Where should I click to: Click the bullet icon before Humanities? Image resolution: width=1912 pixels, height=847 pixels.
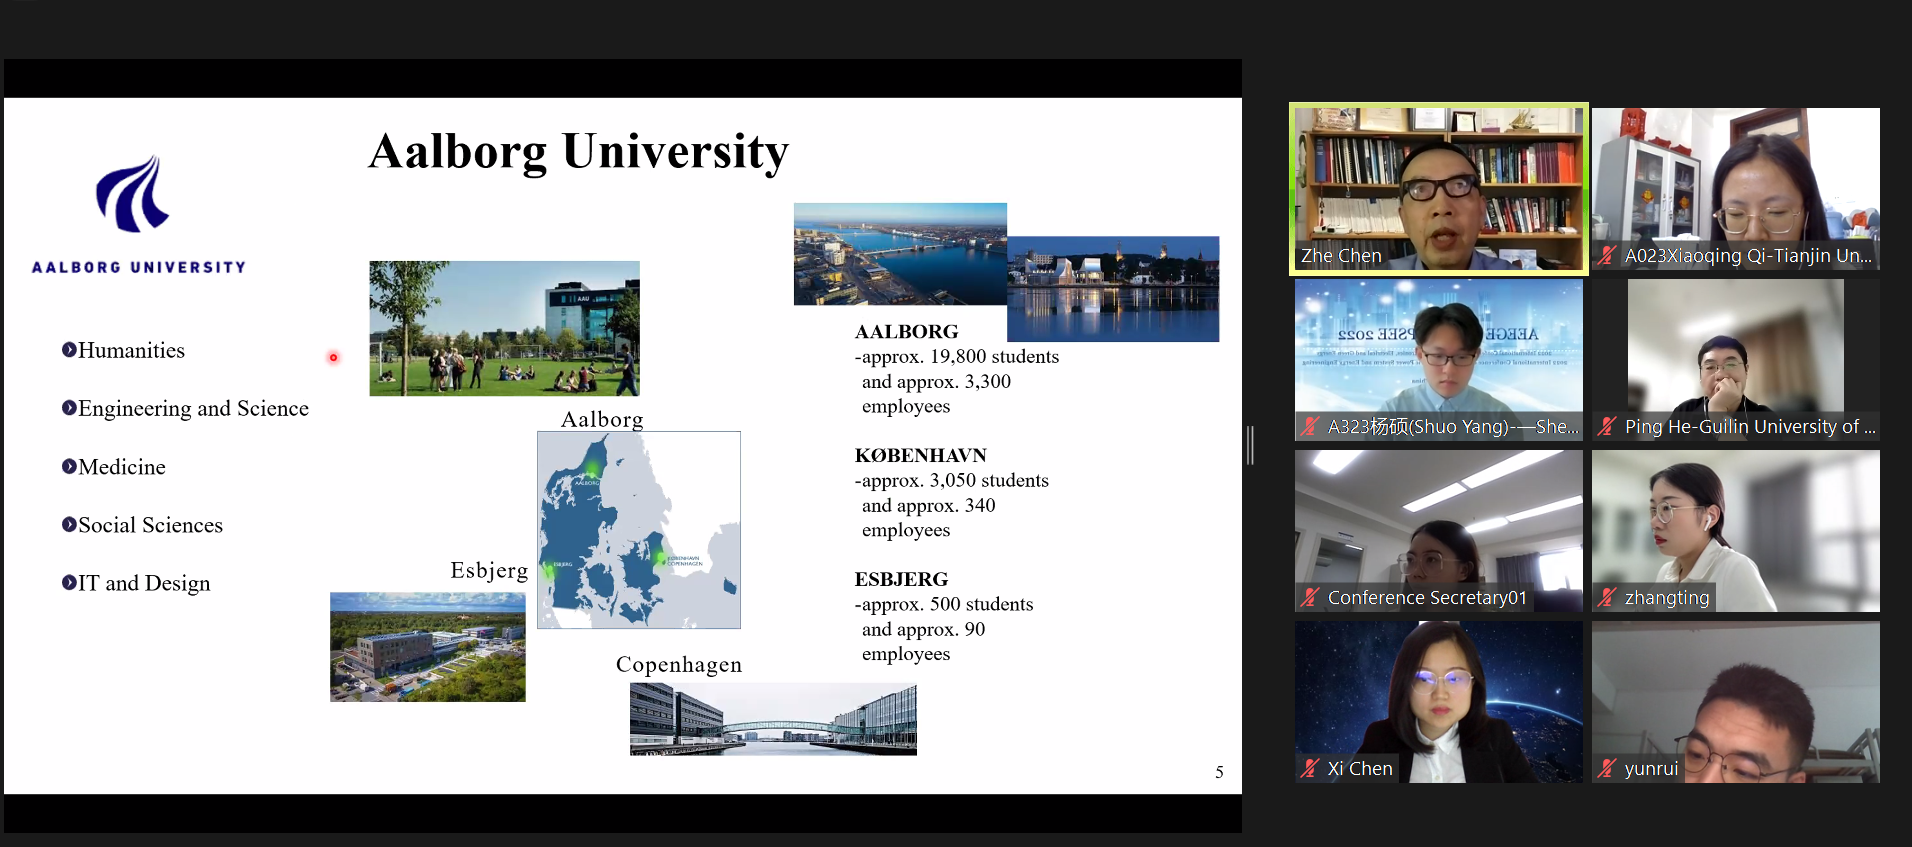[69, 350]
